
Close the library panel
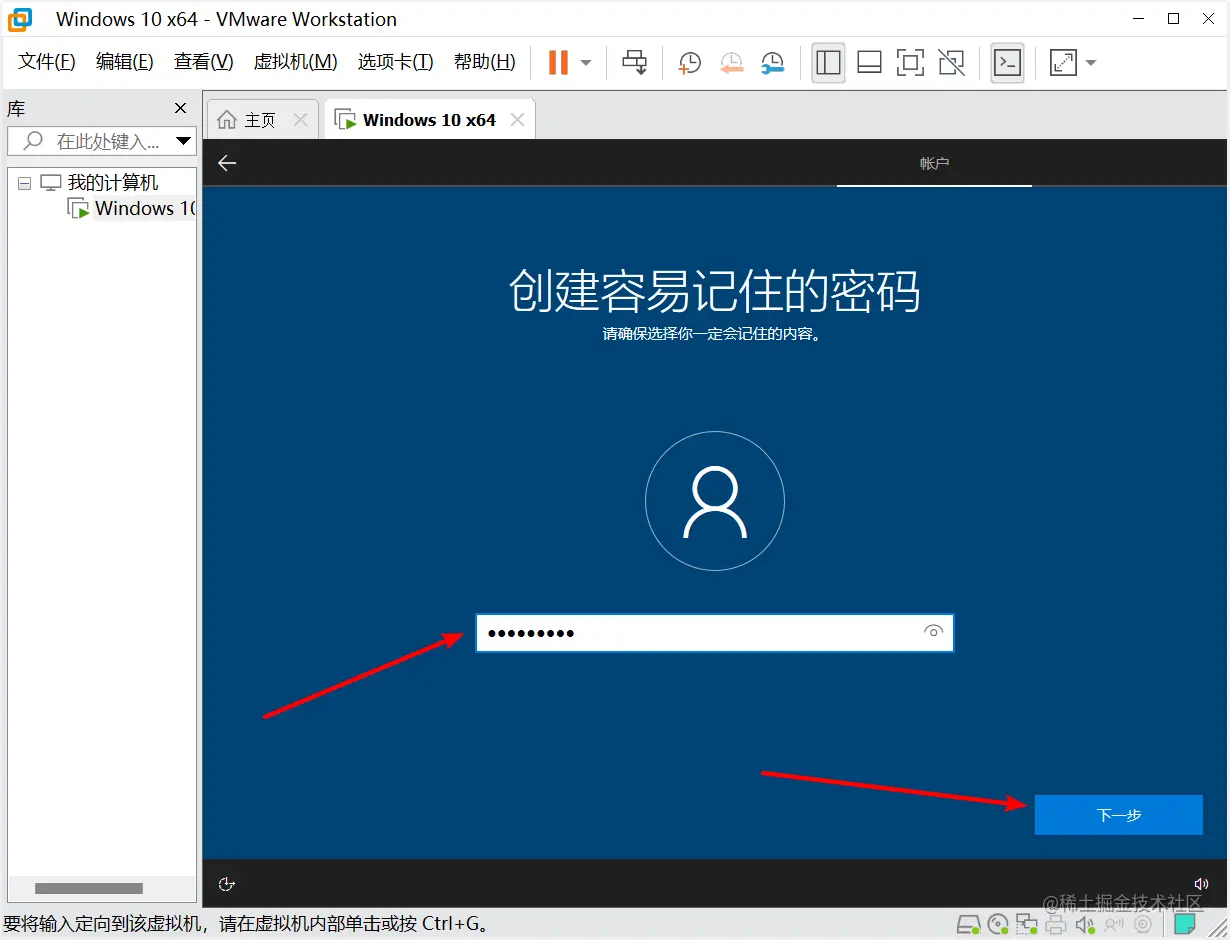pos(181,108)
